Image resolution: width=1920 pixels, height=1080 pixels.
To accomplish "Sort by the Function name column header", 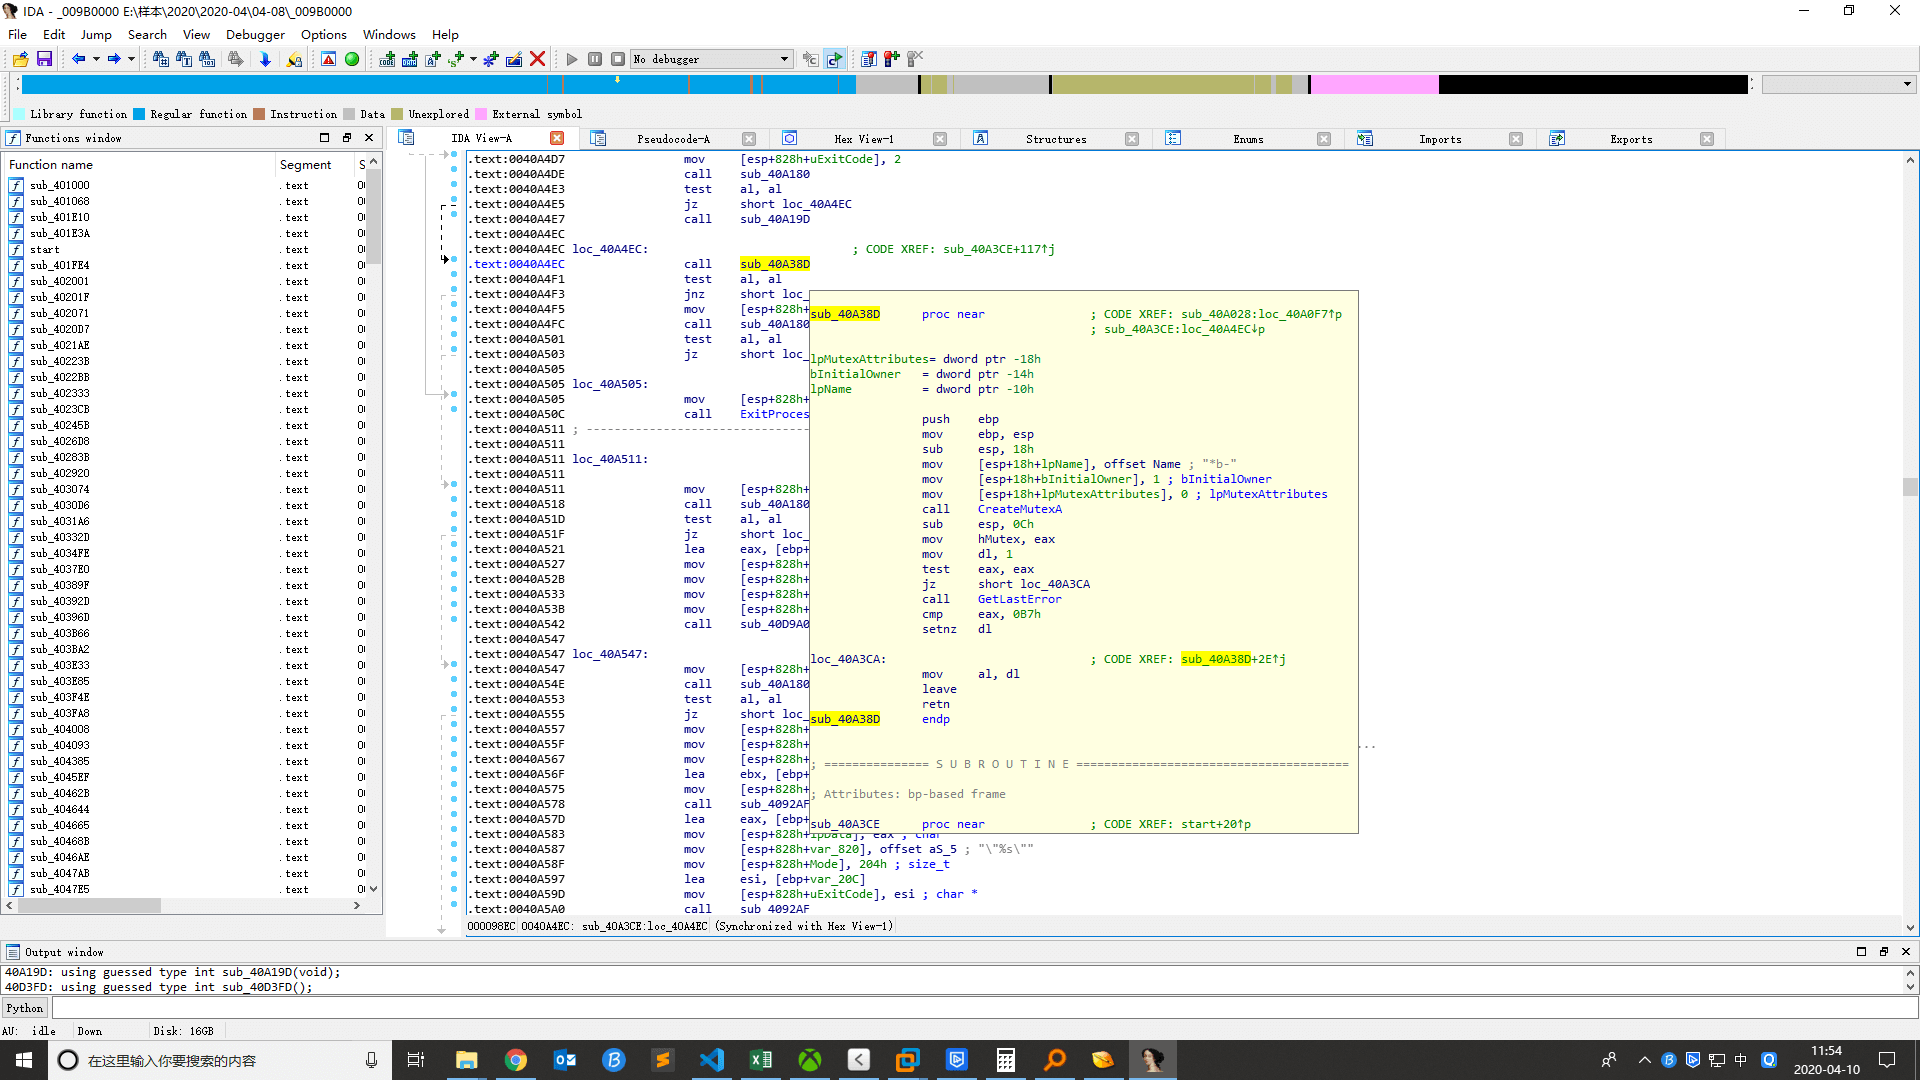I will pos(140,164).
